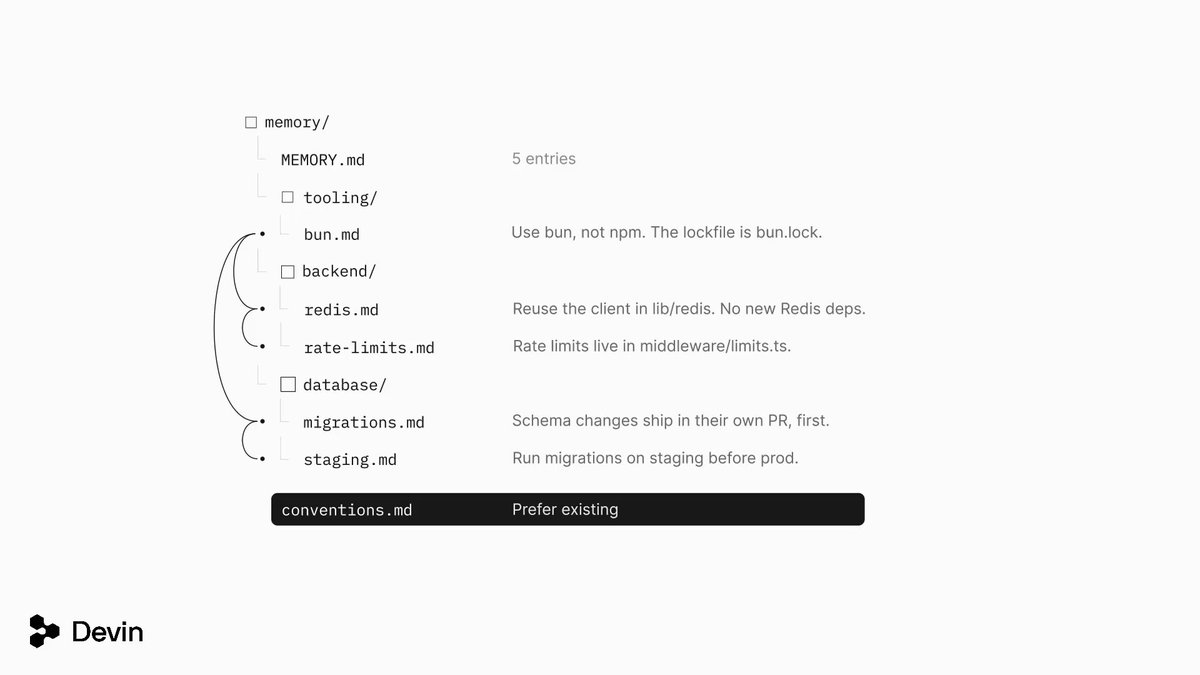Select the redis.md file

(342, 310)
